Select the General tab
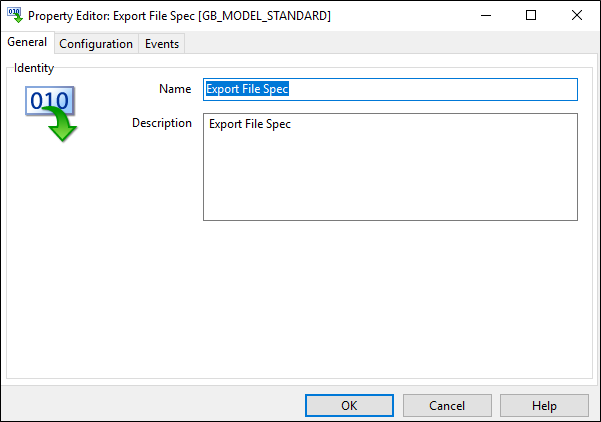The height and width of the screenshot is (422, 601). [27, 42]
